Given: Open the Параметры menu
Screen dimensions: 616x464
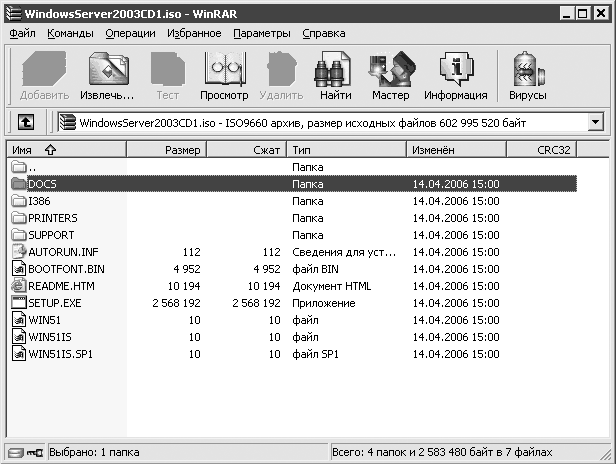Looking at the screenshot, I should pyautogui.click(x=260, y=33).
